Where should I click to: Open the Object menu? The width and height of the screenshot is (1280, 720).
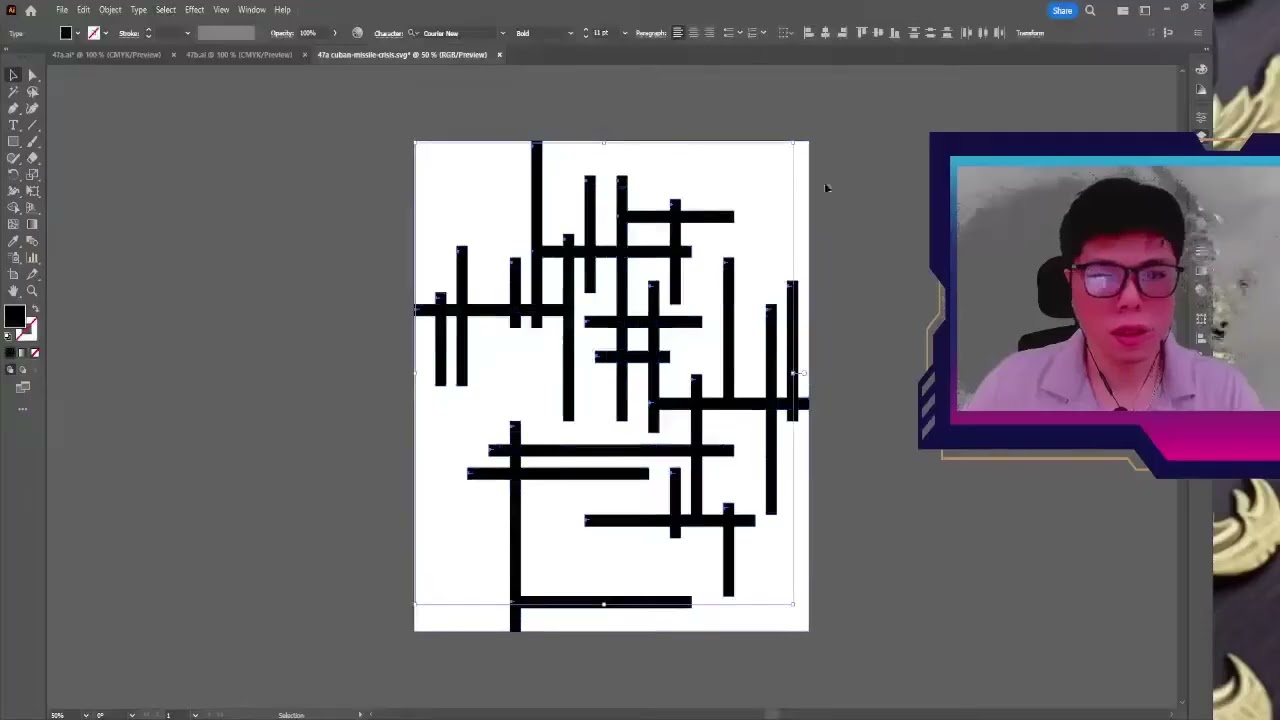[x=110, y=10]
